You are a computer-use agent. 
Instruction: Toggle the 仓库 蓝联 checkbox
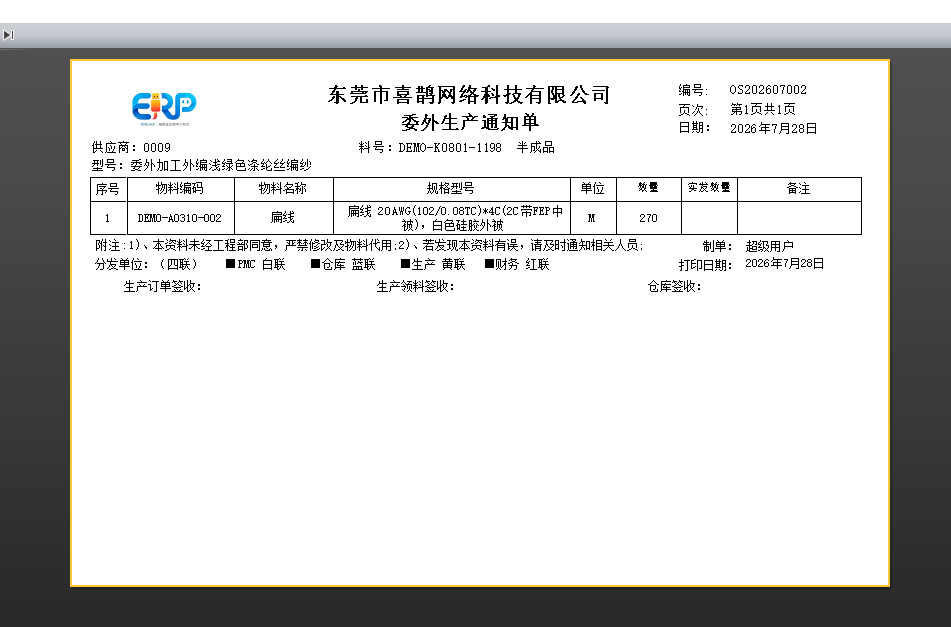pyautogui.click(x=315, y=264)
